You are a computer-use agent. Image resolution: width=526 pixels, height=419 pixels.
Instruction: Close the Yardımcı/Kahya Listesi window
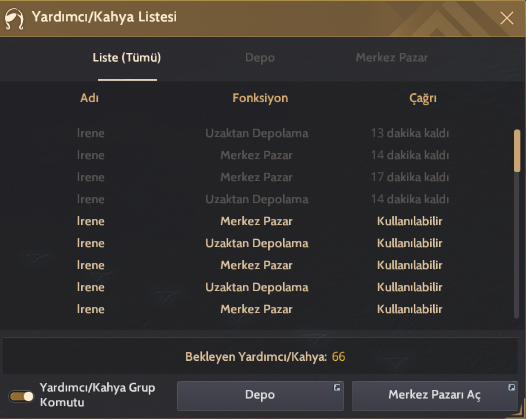coord(507,18)
